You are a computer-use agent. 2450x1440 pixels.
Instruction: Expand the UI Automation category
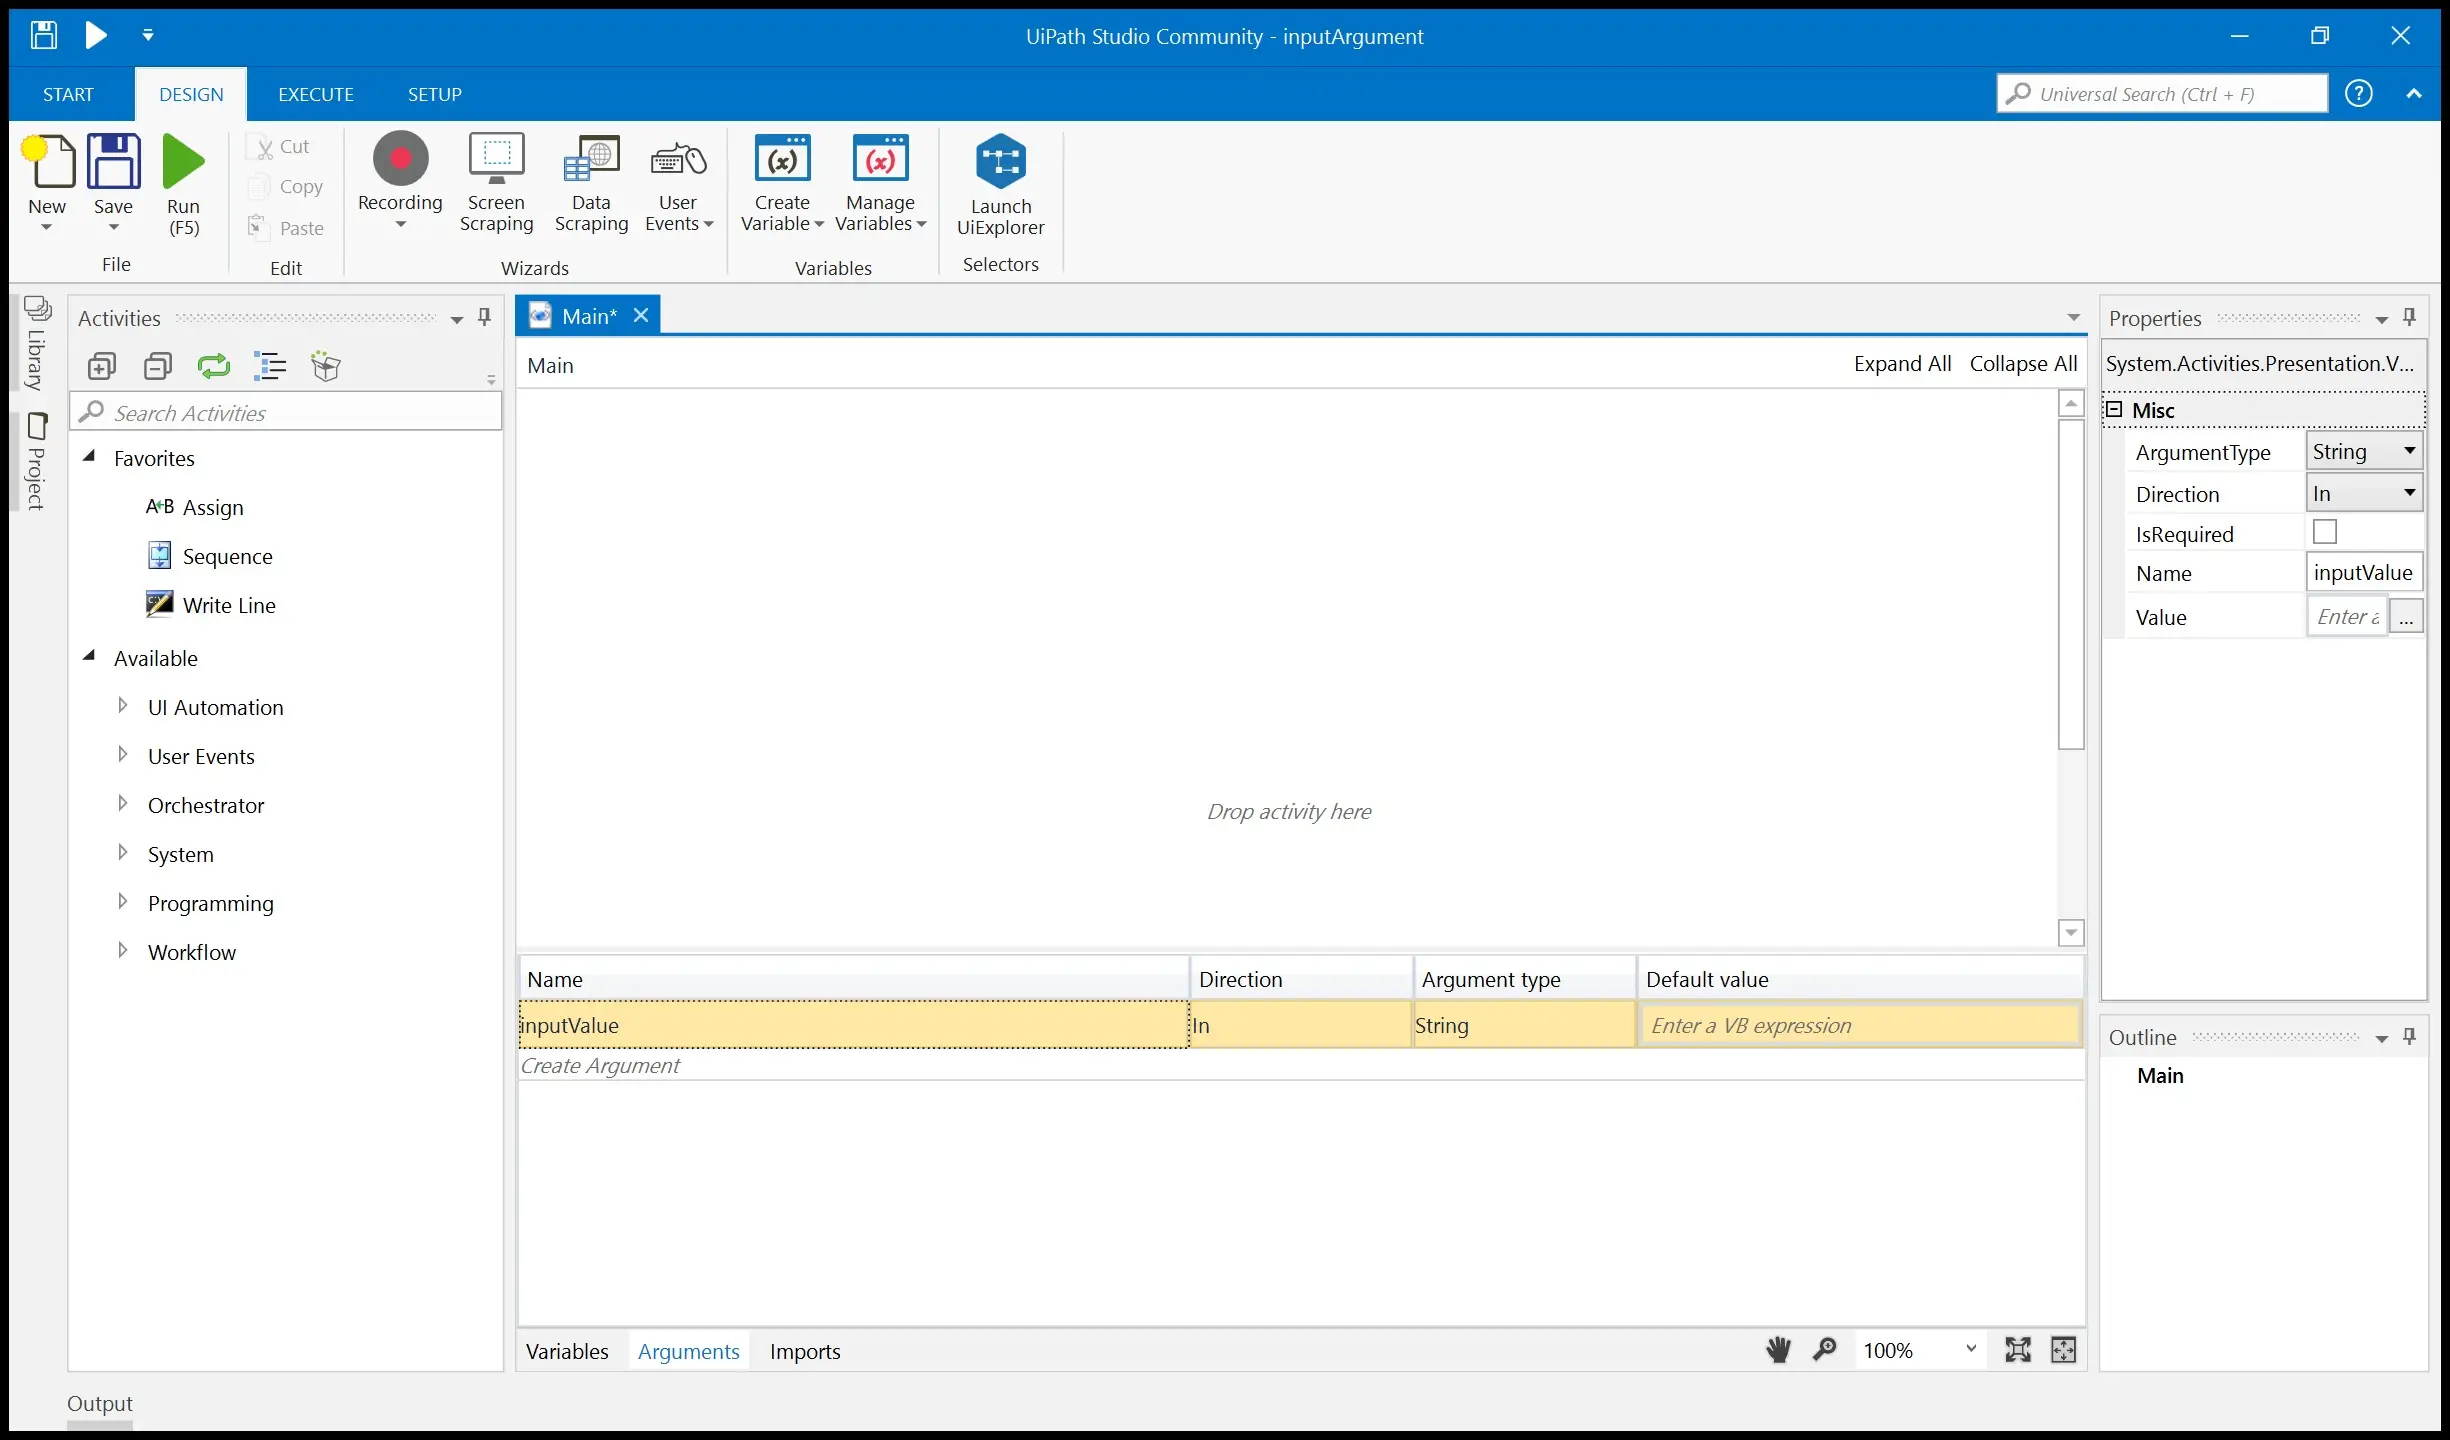(122, 706)
